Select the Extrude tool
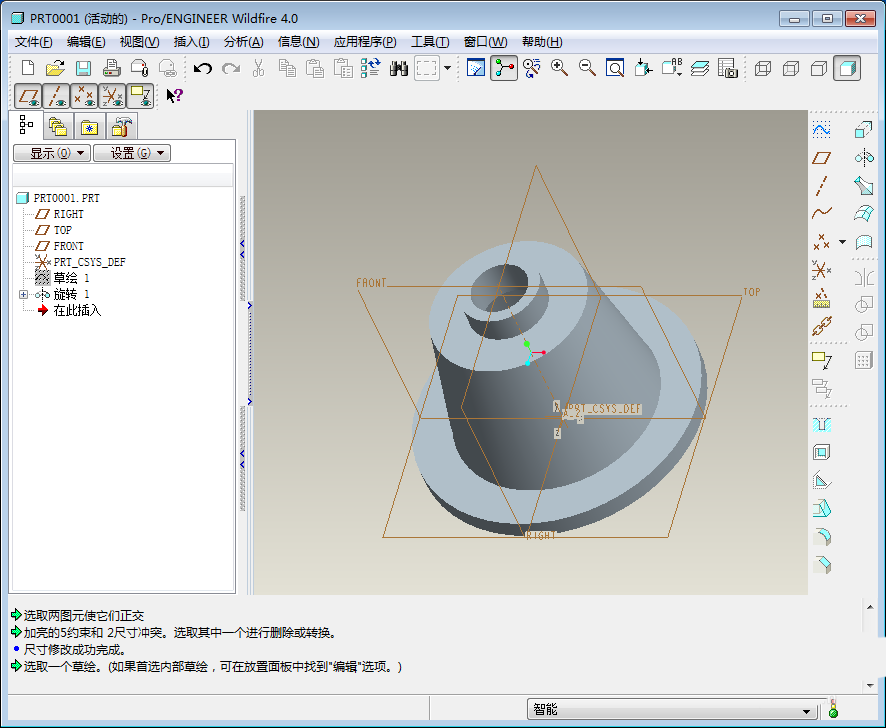 pyautogui.click(x=863, y=130)
